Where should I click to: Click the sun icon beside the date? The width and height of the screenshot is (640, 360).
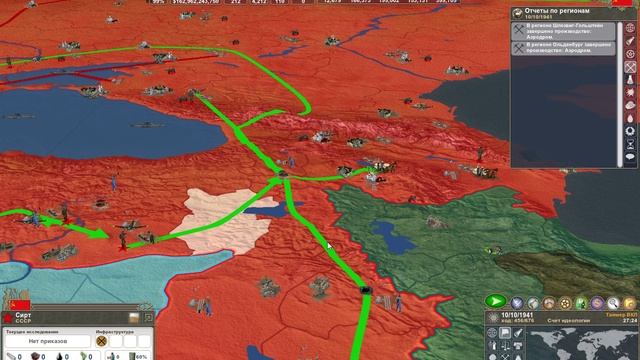[493, 317]
